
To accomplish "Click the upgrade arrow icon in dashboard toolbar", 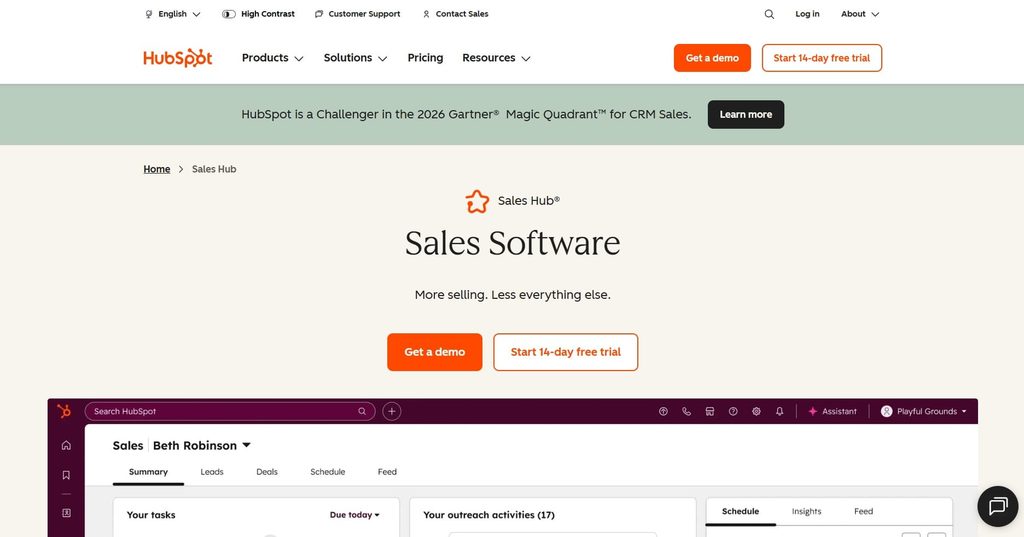I will pos(663,411).
